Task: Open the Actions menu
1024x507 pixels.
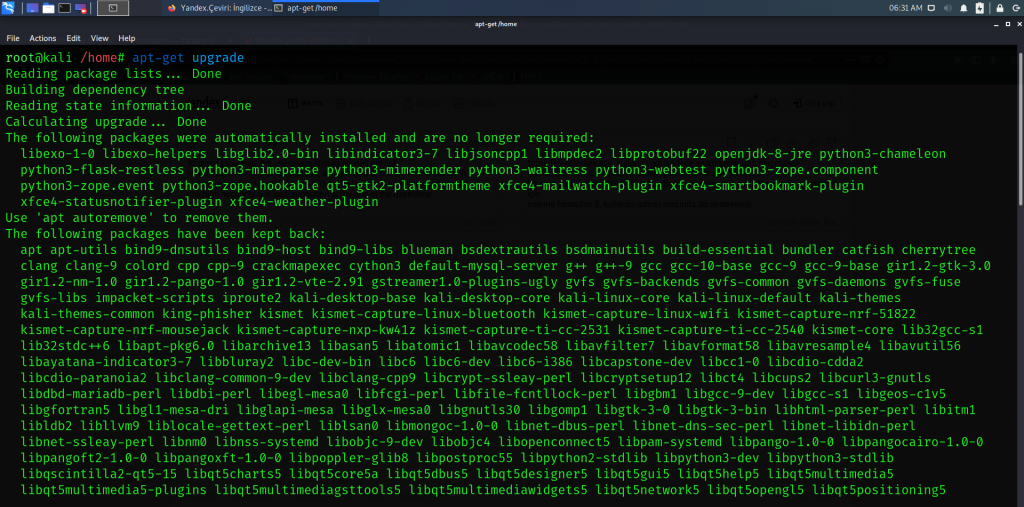Action: (x=42, y=38)
